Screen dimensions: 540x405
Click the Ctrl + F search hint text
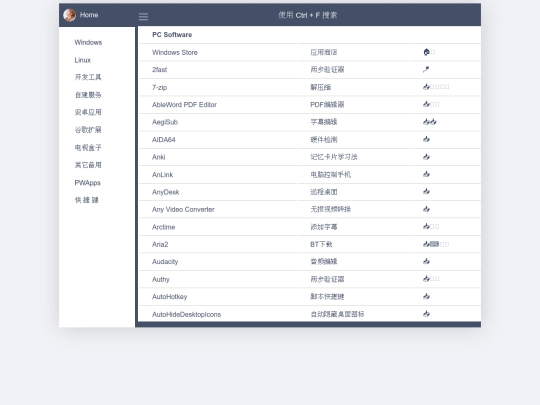pyautogui.click(x=308, y=15)
